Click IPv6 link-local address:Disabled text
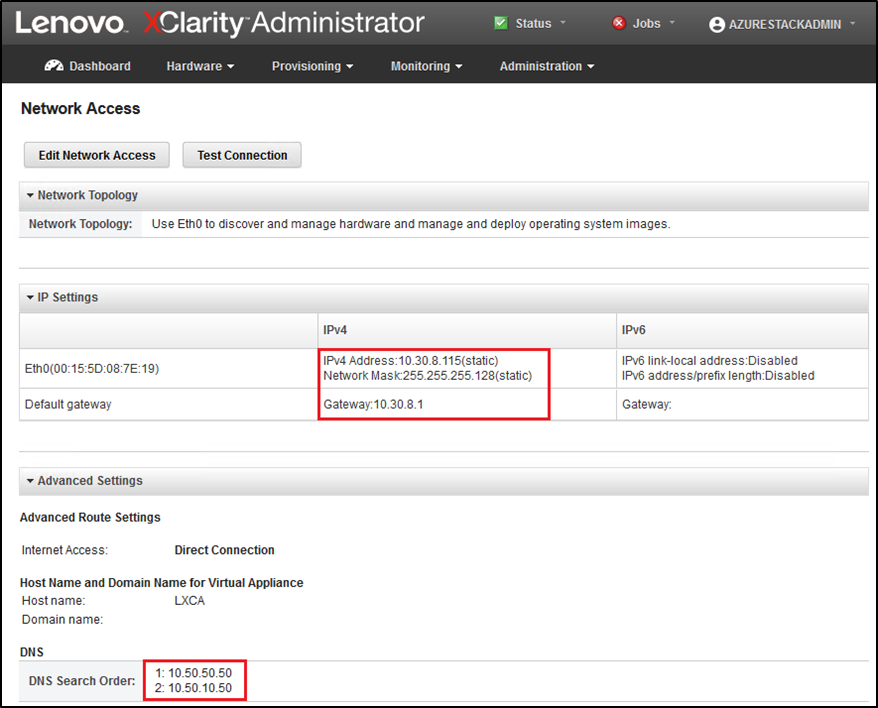 [709, 361]
